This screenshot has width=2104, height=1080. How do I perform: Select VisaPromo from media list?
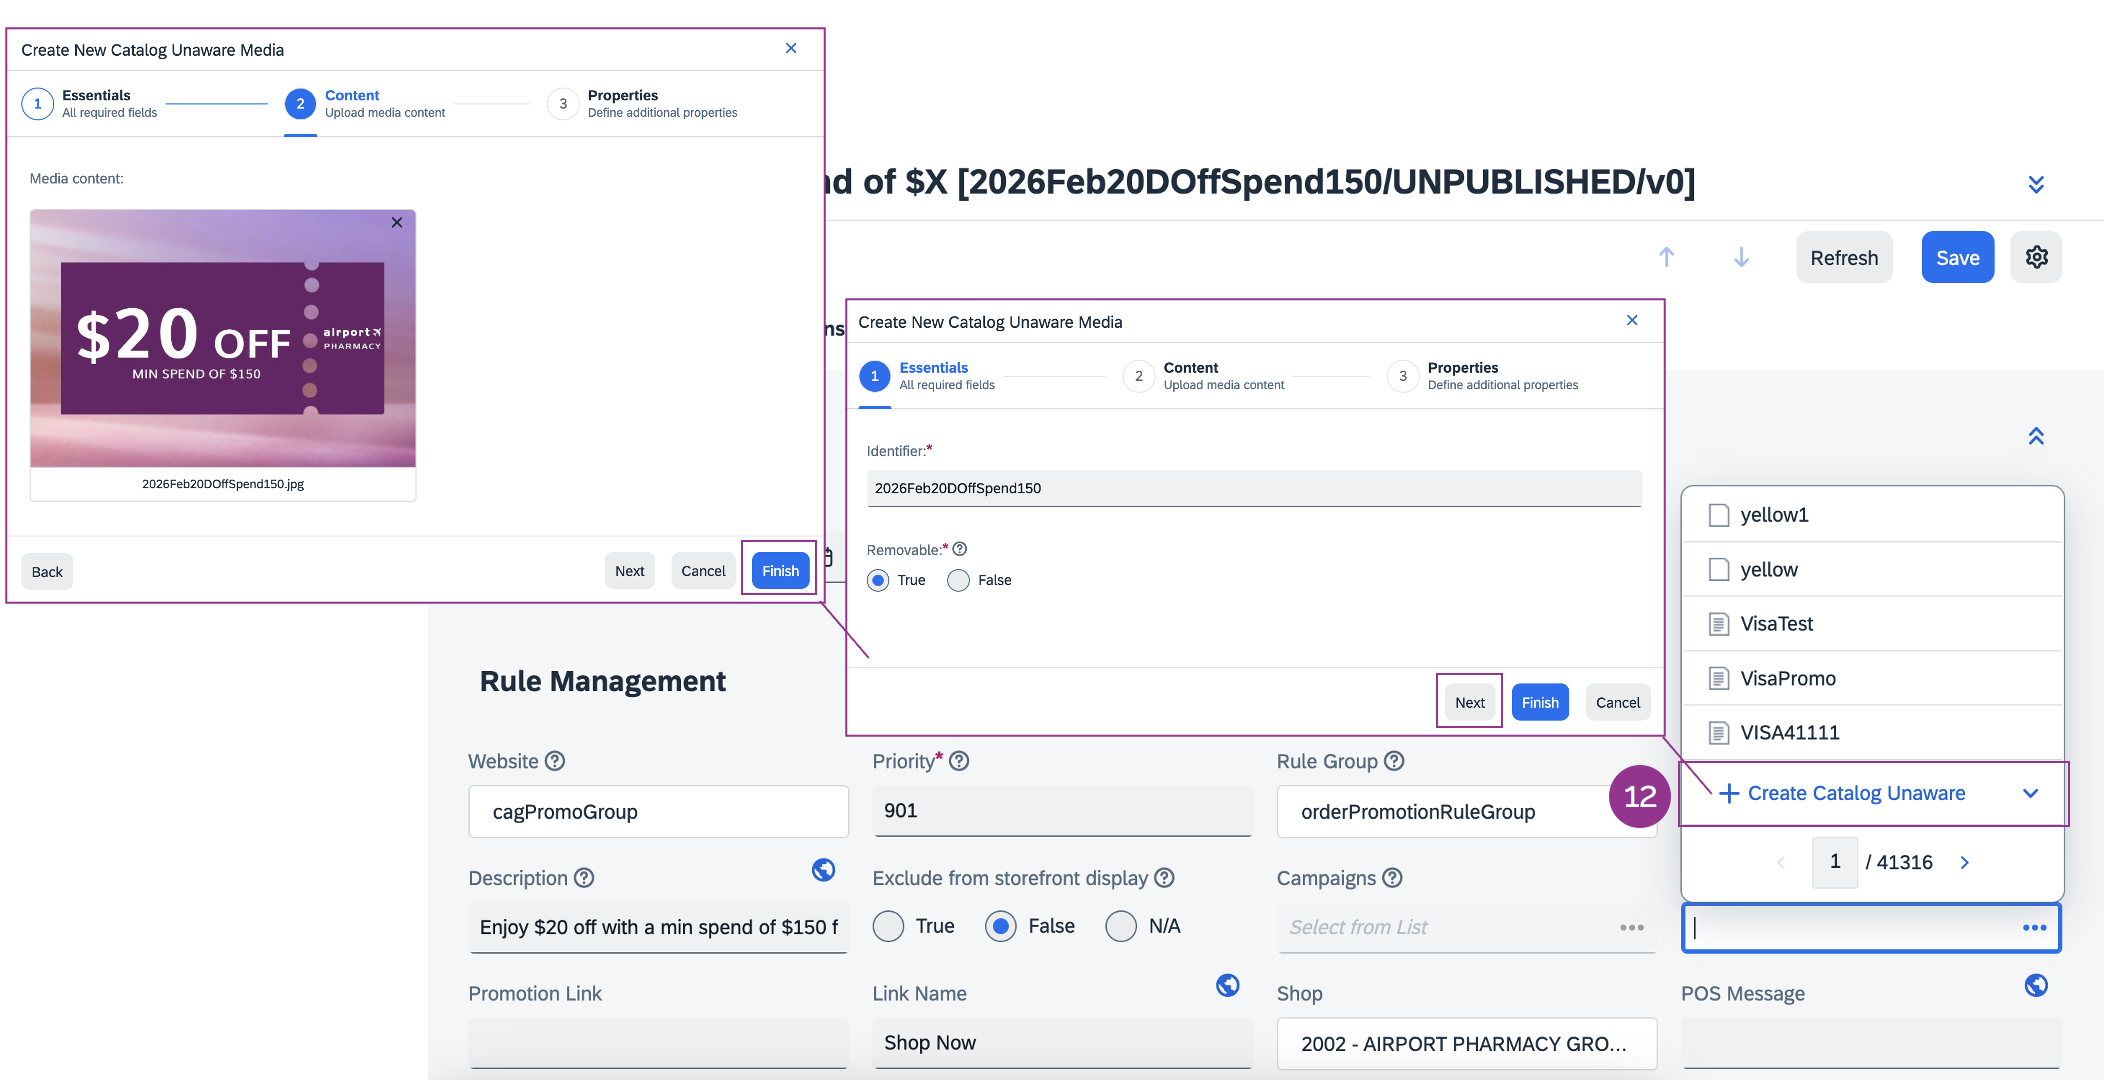pyautogui.click(x=1787, y=678)
